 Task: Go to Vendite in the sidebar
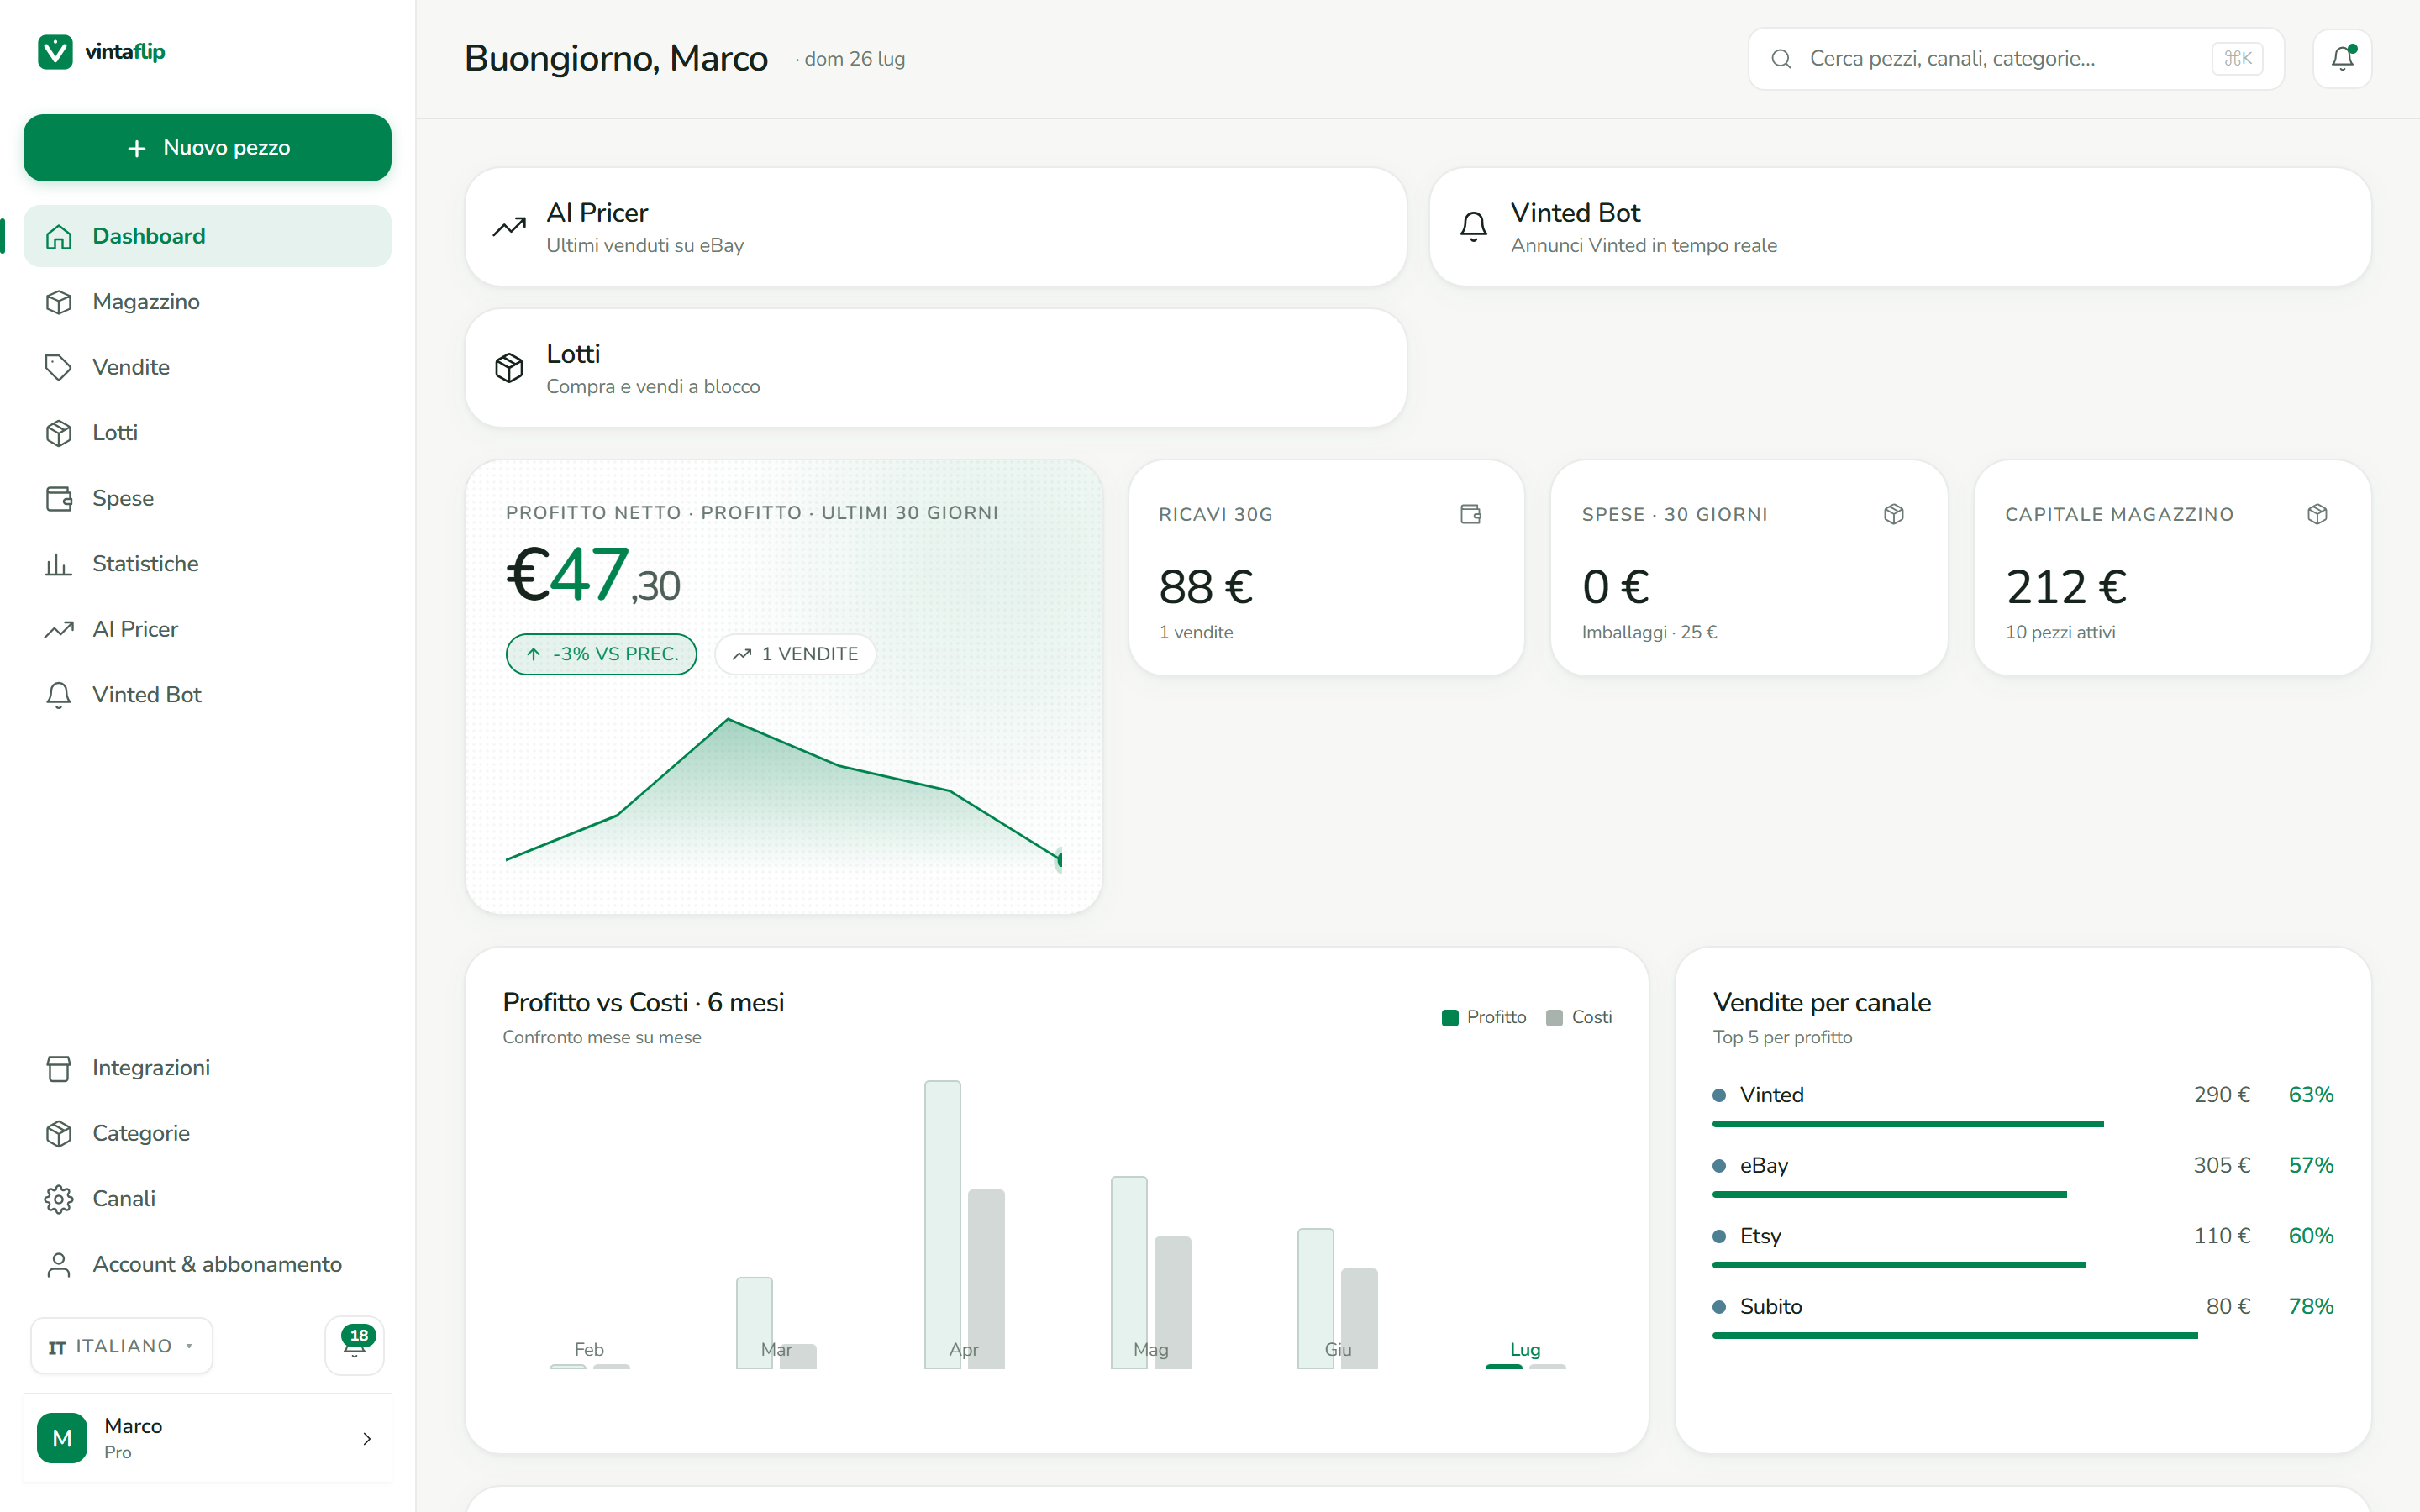(207, 367)
